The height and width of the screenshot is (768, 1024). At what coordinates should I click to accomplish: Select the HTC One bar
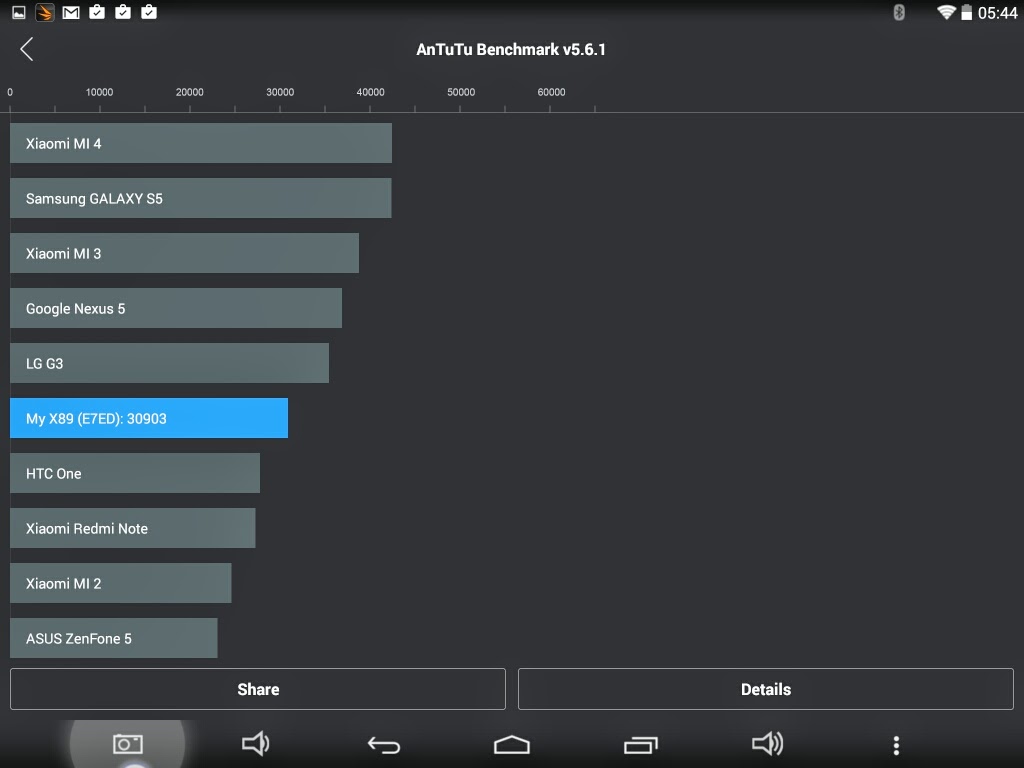[135, 473]
